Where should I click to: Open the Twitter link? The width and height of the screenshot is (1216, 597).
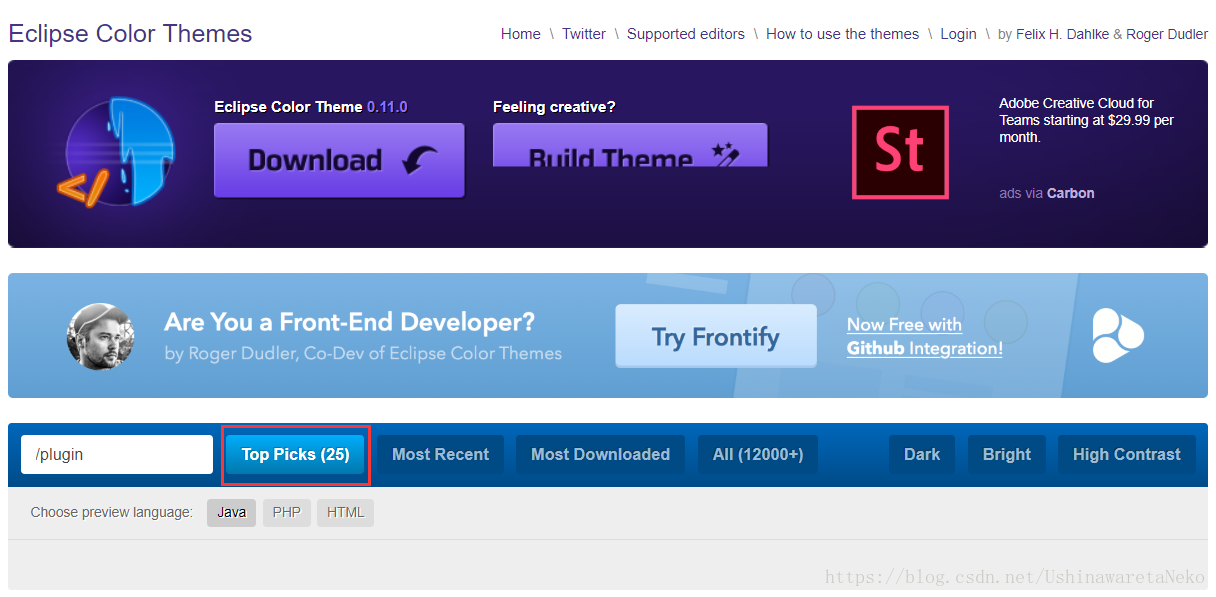(x=584, y=34)
